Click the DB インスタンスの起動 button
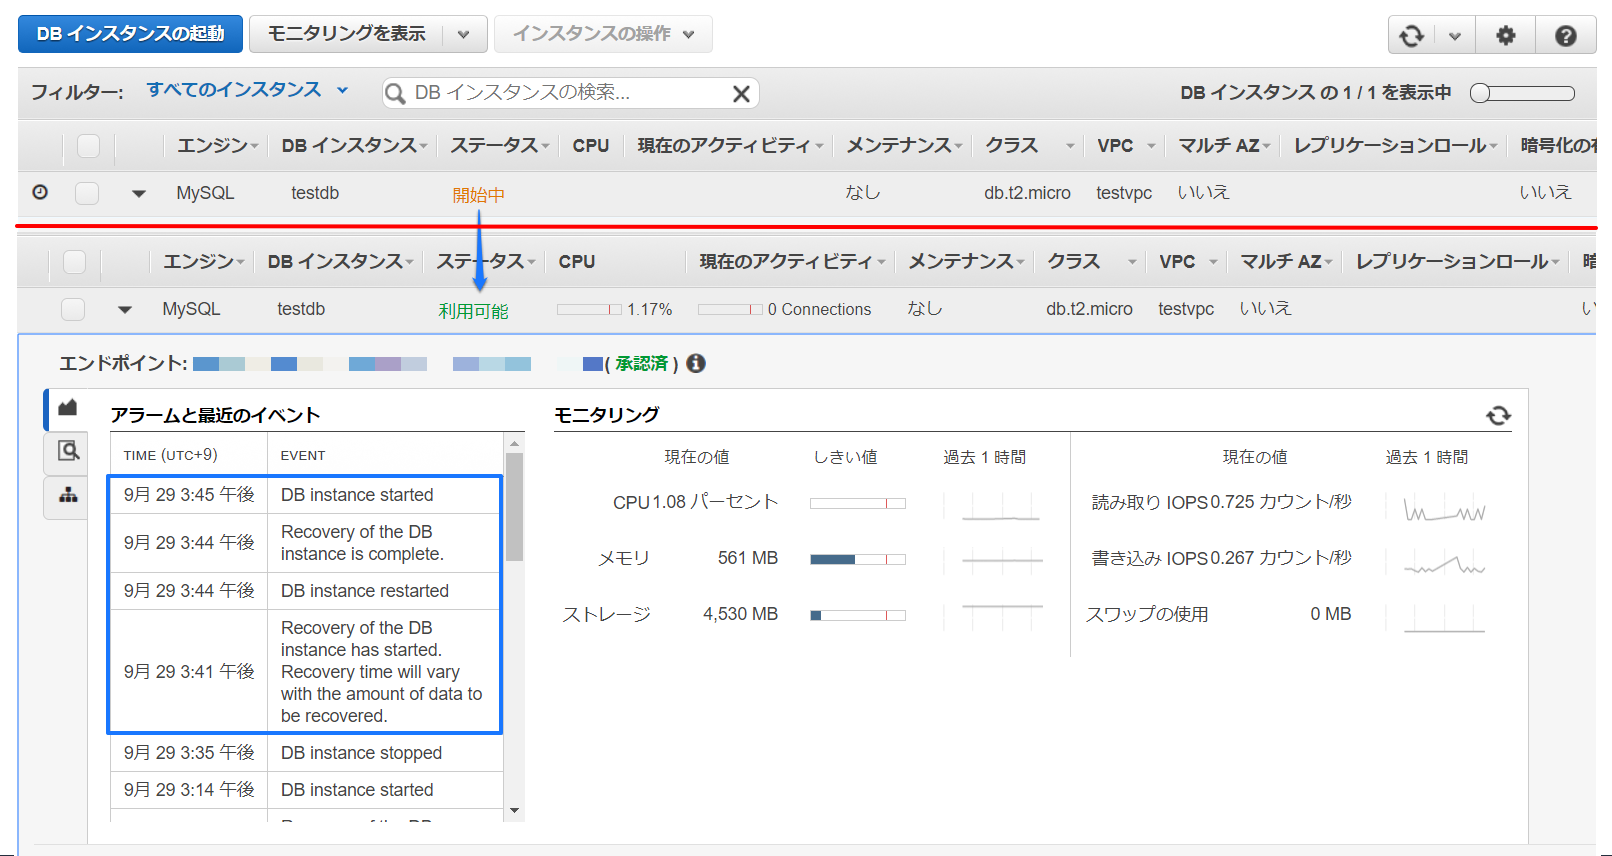Image resolution: width=1612 pixels, height=856 pixels. (x=130, y=34)
